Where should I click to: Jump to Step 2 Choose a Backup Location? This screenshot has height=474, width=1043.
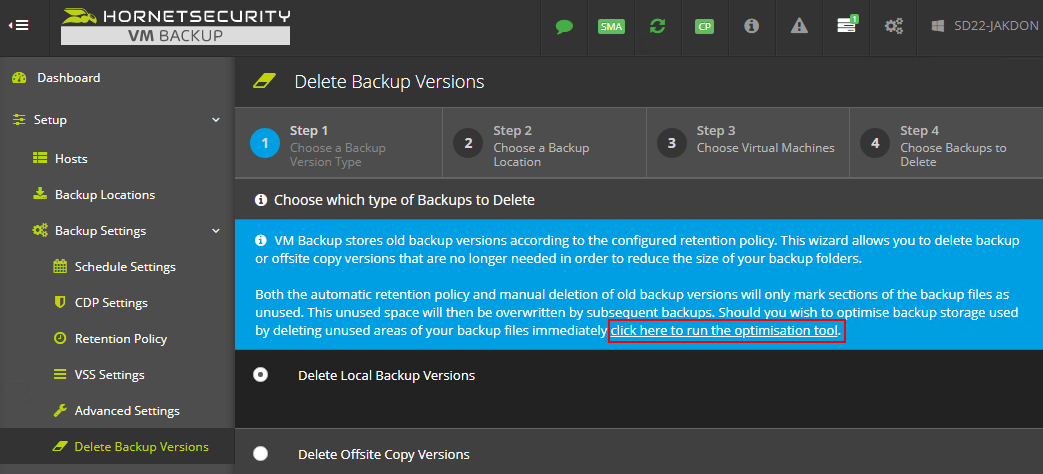(544, 143)
